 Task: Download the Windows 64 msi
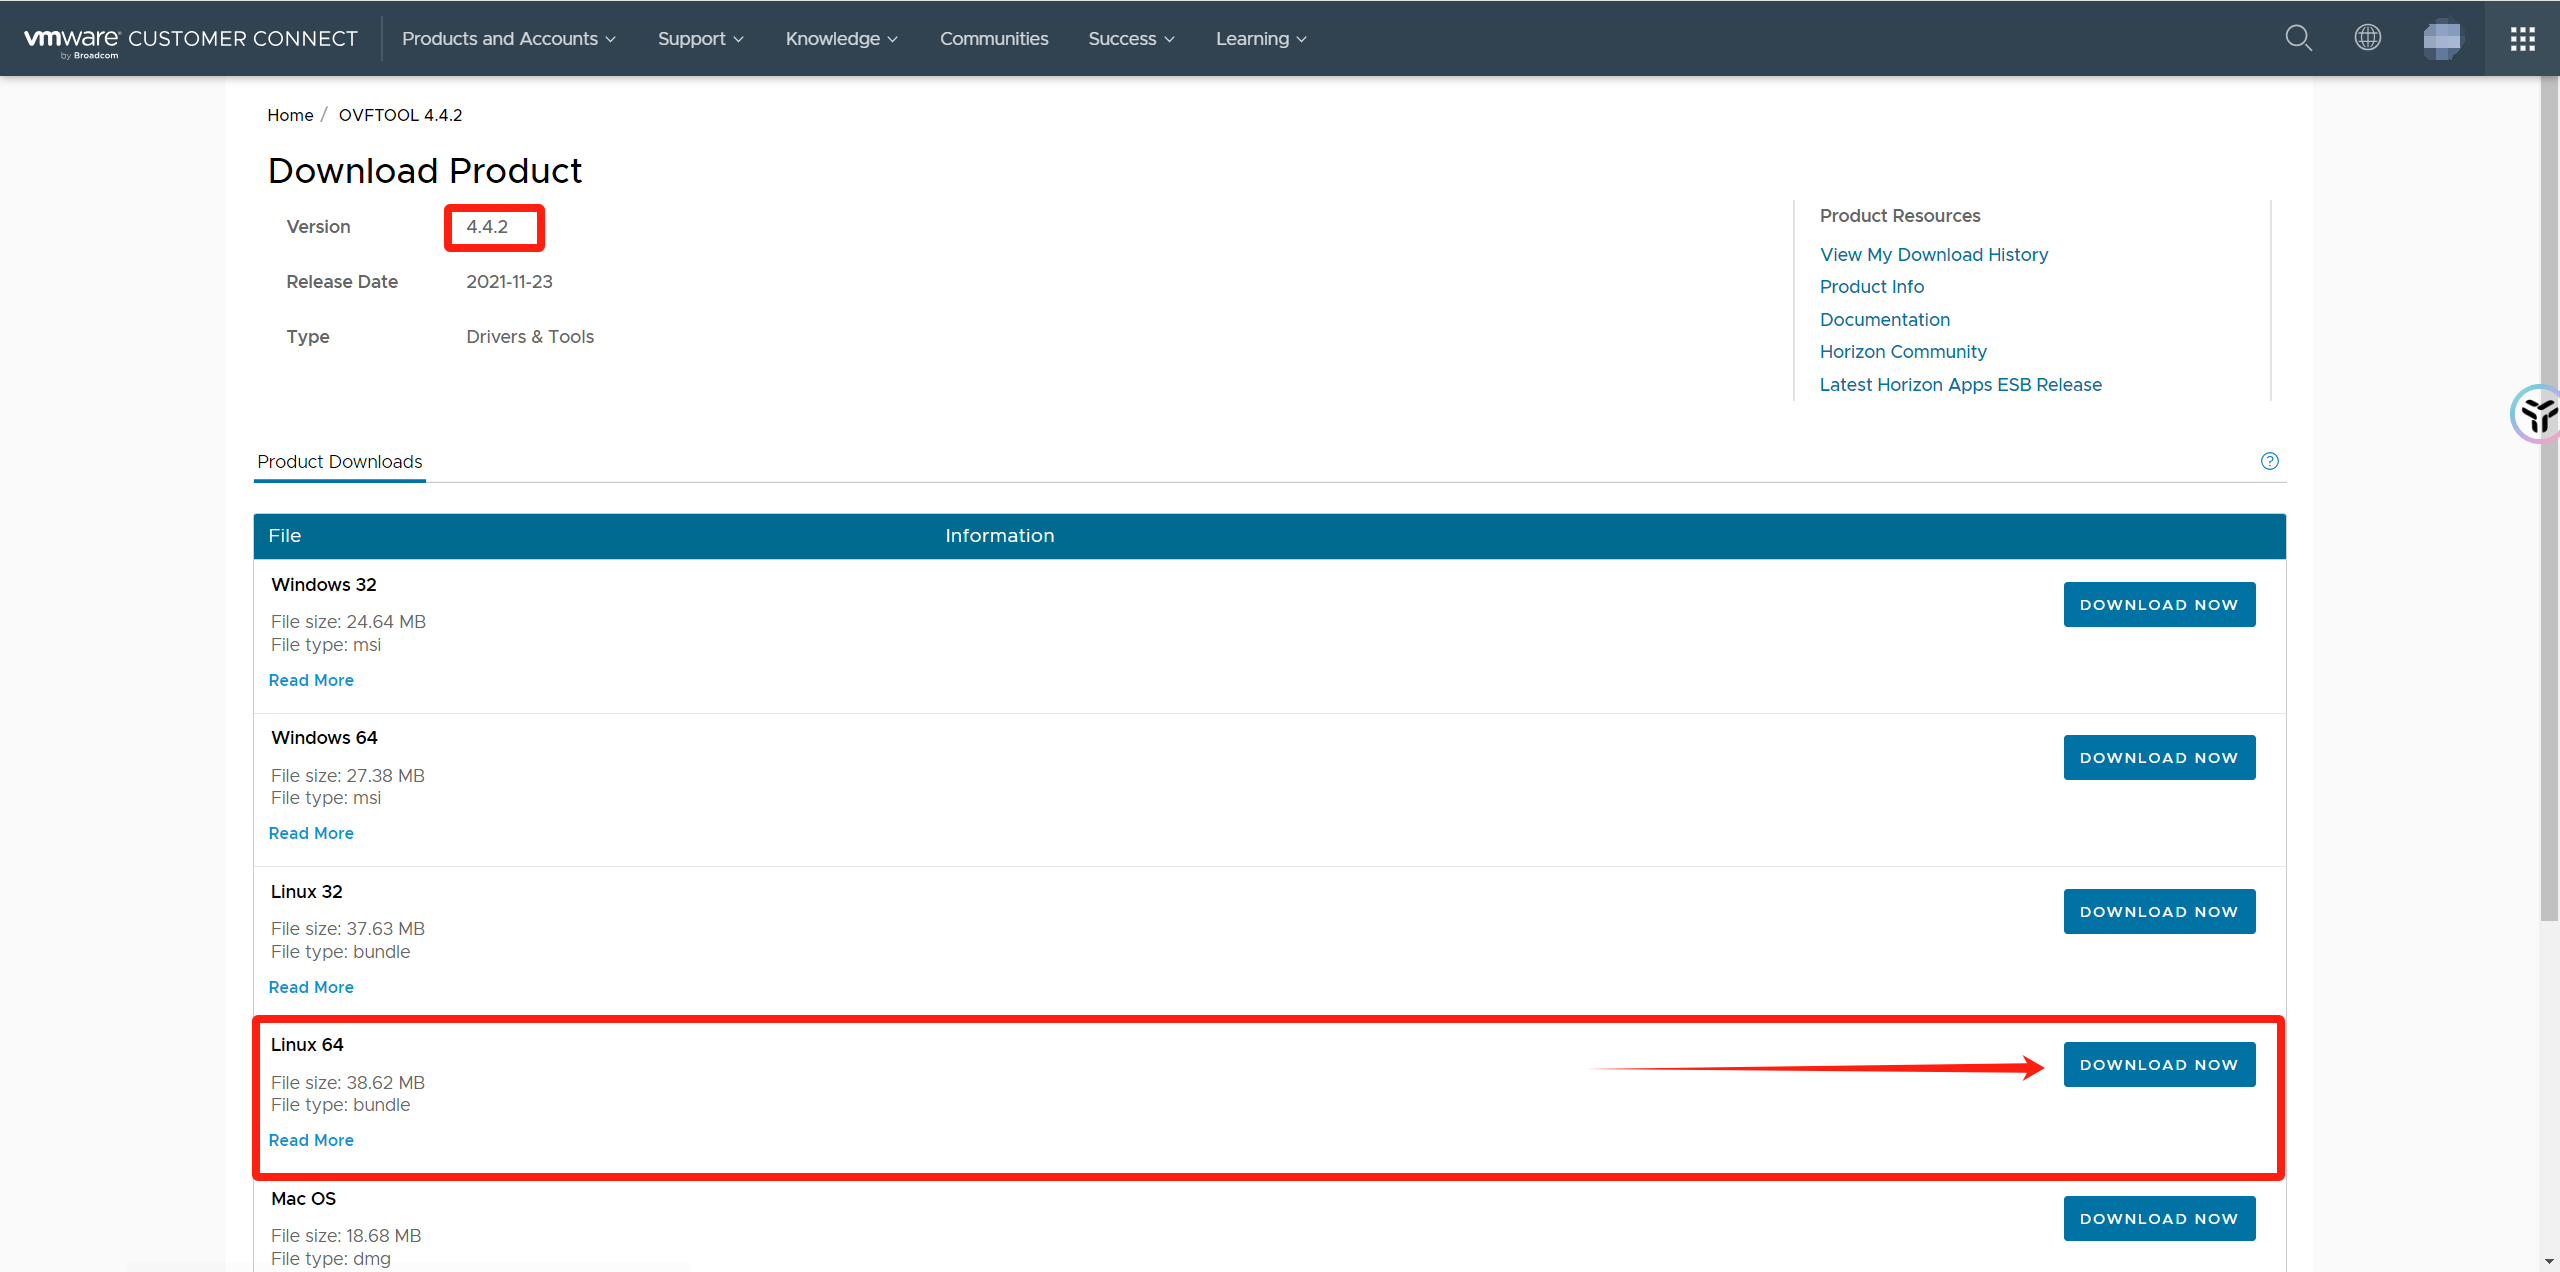coord(2158,758)
